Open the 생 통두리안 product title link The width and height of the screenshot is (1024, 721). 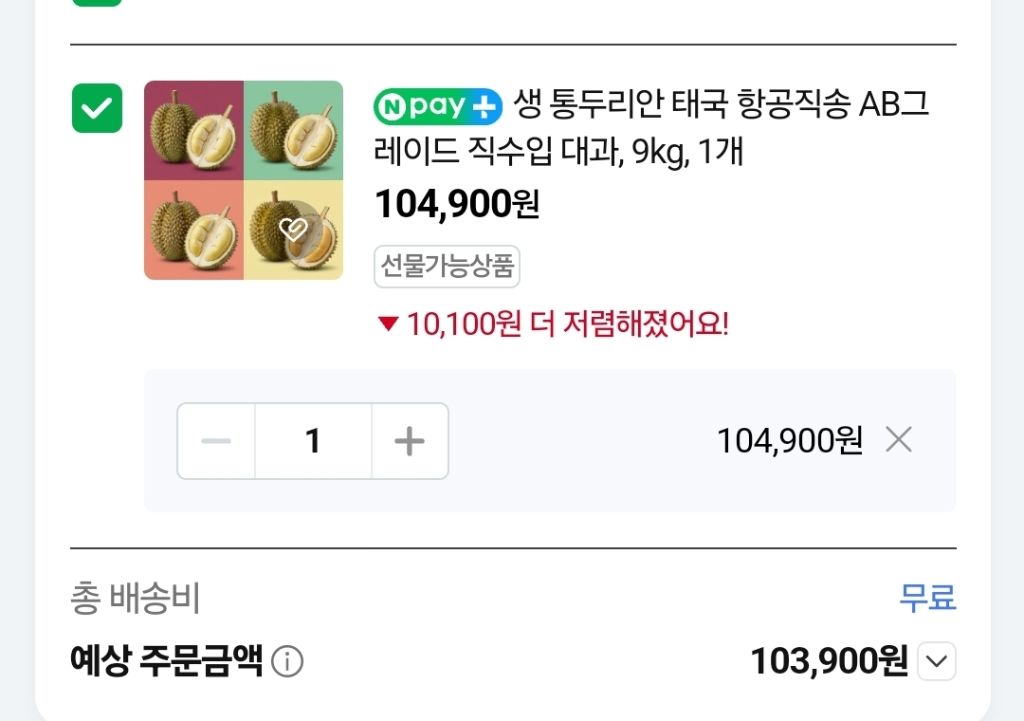point(651,127)
